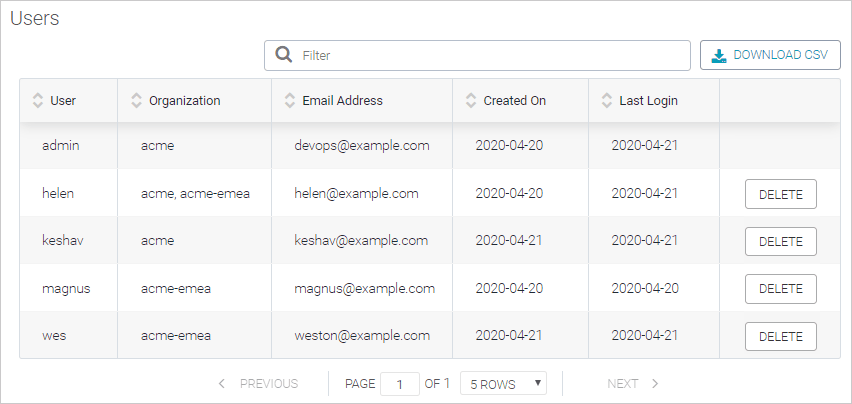Delete the user wes
Image resolution: width=852 pixels, height=404 pixels.
tap(780, 337)
